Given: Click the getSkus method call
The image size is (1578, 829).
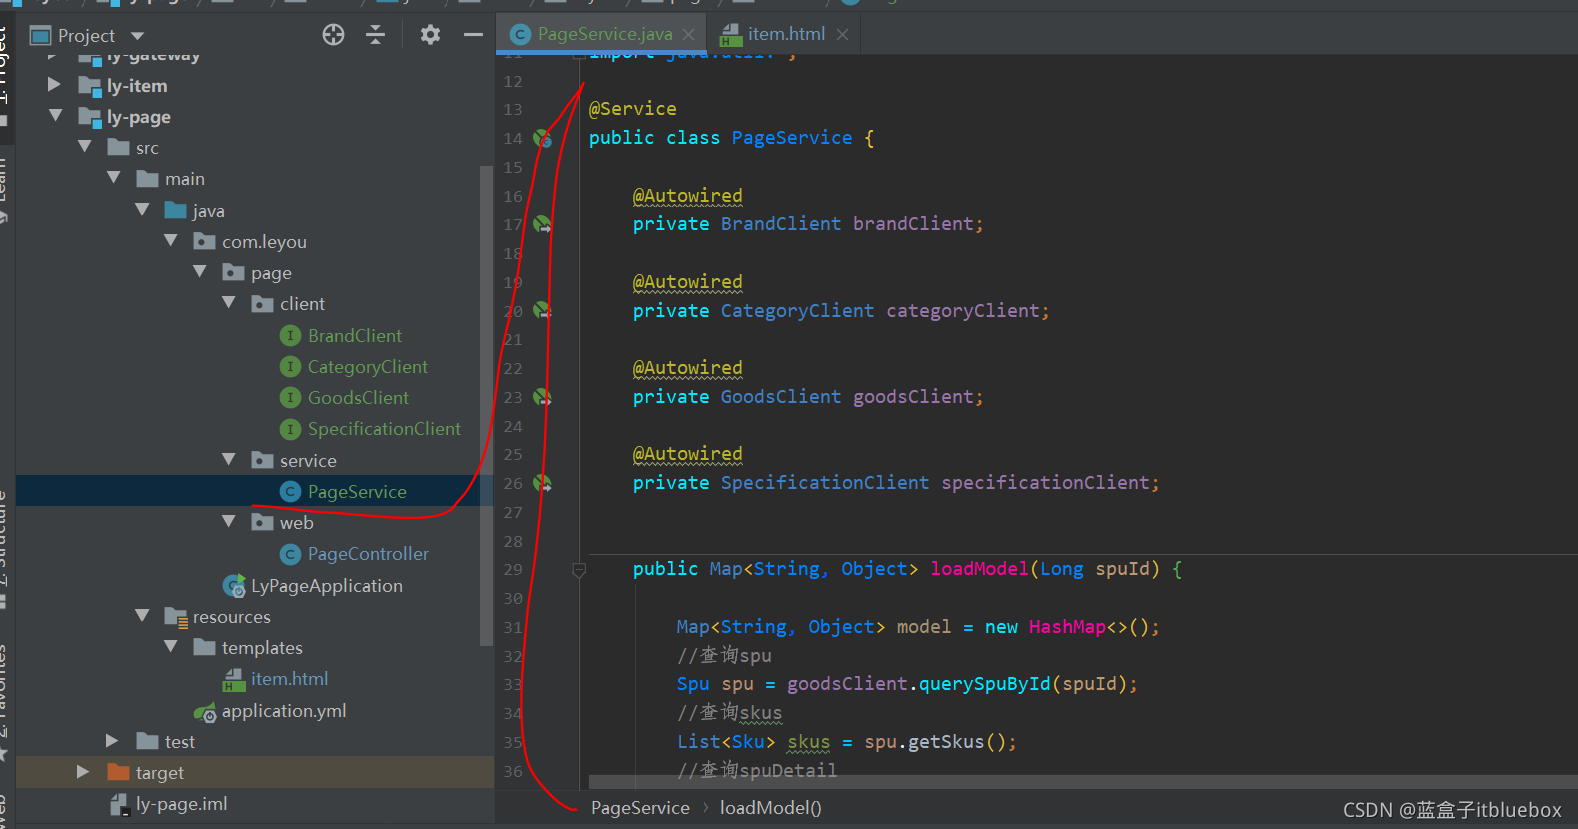Looking at the screenshot, I should (946, 742).
